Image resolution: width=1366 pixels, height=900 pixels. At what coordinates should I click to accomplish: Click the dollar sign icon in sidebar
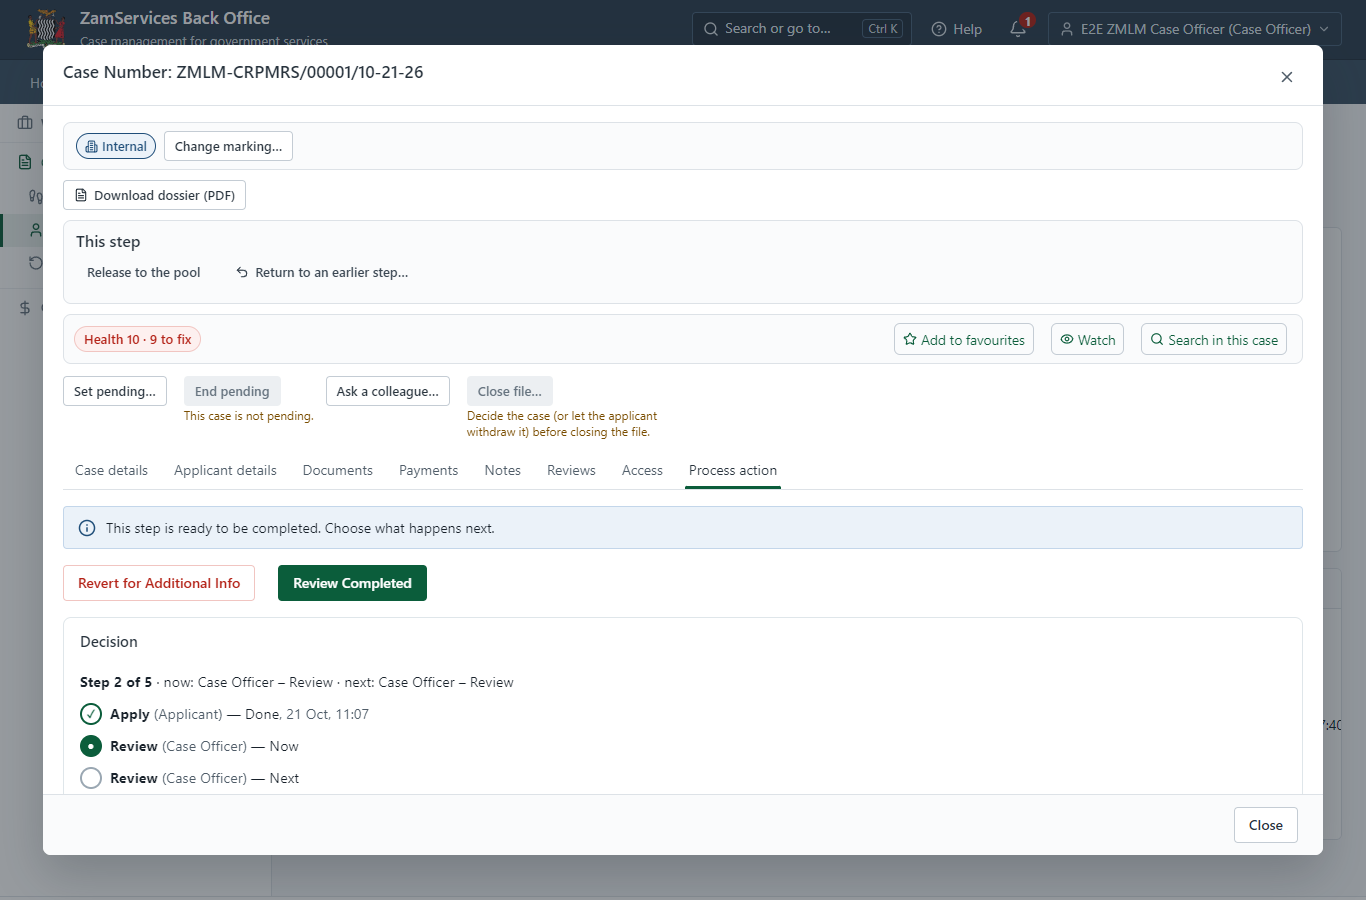click(x=25, y=308)
